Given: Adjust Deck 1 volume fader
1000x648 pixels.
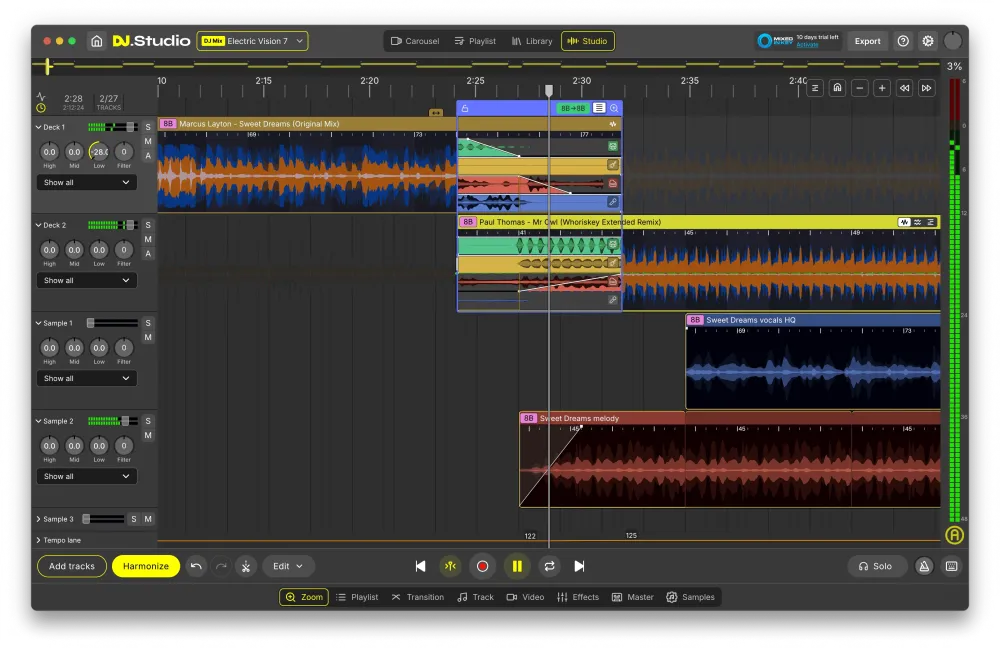Looking at the screenshot, I should (x=130, y=127).
